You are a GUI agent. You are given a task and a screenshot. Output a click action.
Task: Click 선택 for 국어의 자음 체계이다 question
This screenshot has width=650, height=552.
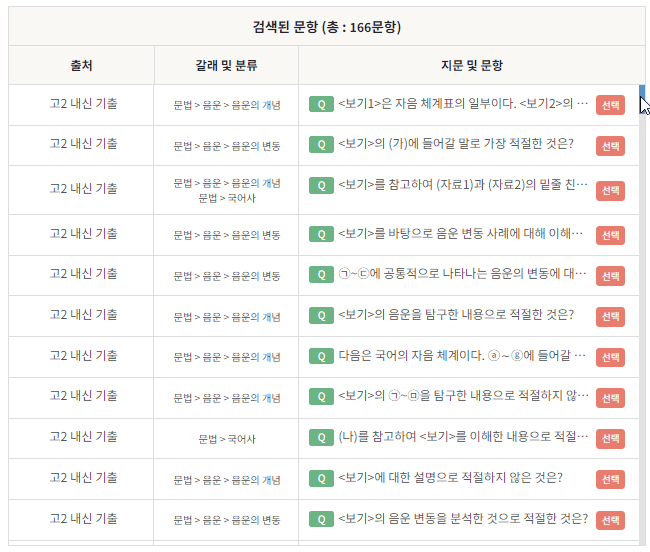coord(610,357)
